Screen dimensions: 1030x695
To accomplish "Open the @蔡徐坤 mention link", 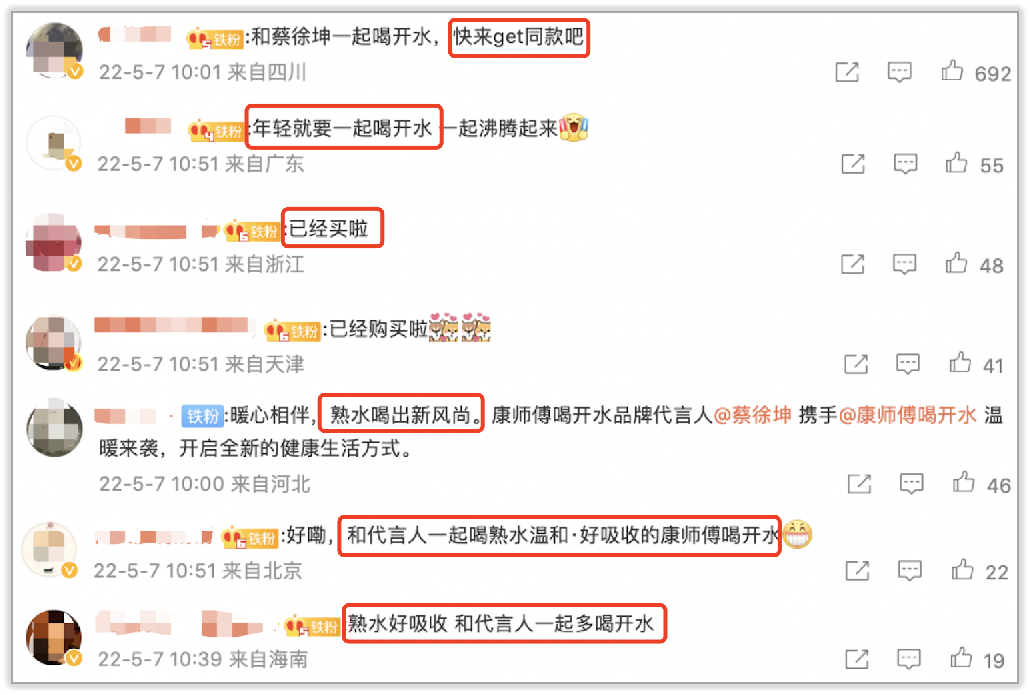I will 752,415.
